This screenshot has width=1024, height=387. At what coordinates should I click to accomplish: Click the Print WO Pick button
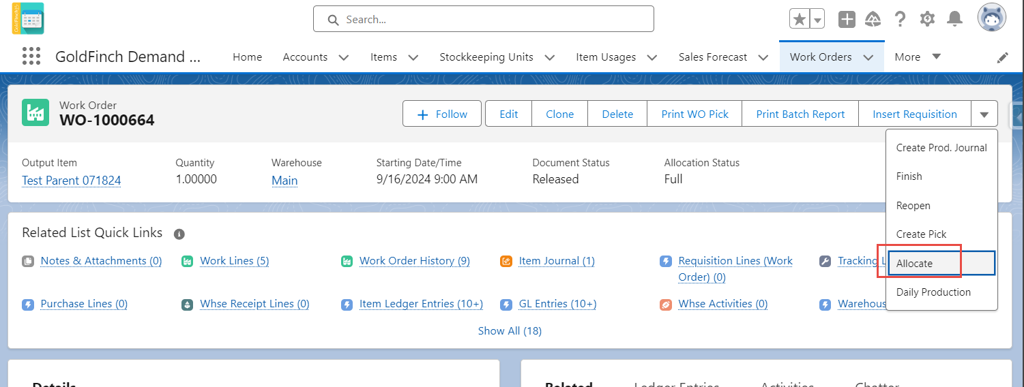(694, 114)
